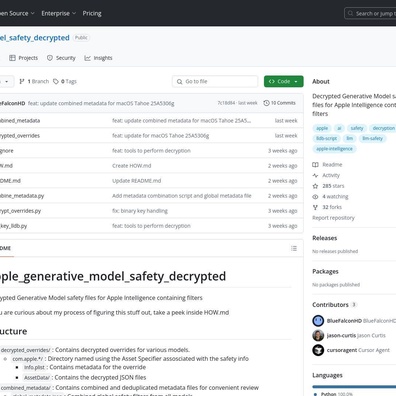This screenshot has height=396, width=396.
Task: Open cursoragent contributor avatar
Action: pos(318,350)
